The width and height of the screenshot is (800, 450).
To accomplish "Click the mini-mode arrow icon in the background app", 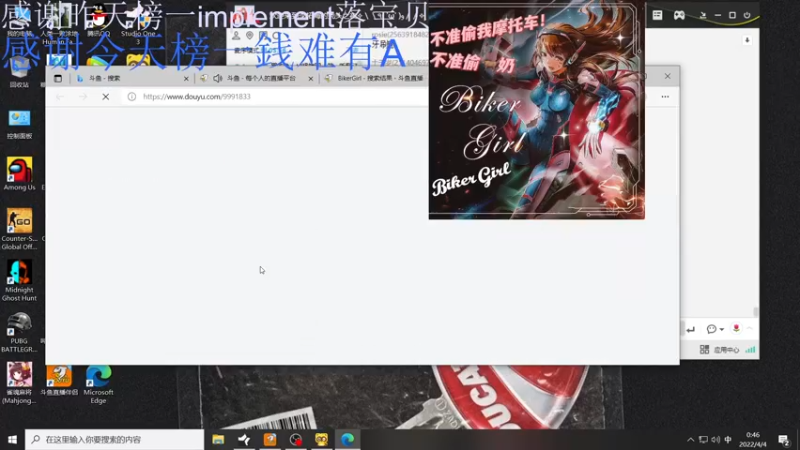I will (703, 15).
